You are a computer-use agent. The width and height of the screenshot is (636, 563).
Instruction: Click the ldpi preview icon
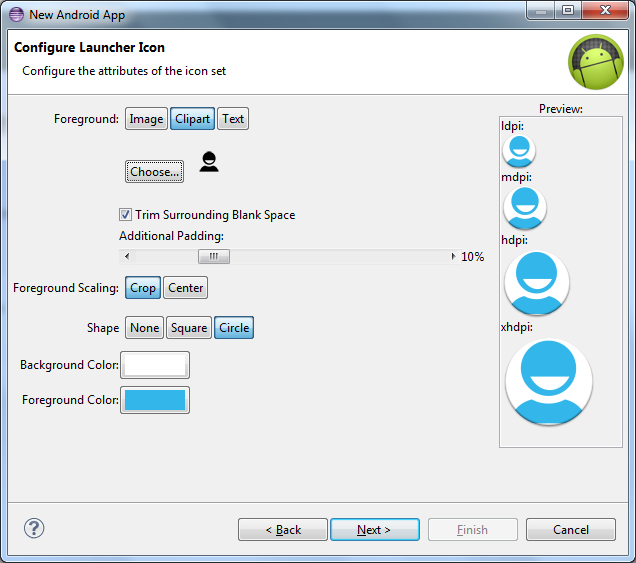pyautogui.click(x=518, y=150)
